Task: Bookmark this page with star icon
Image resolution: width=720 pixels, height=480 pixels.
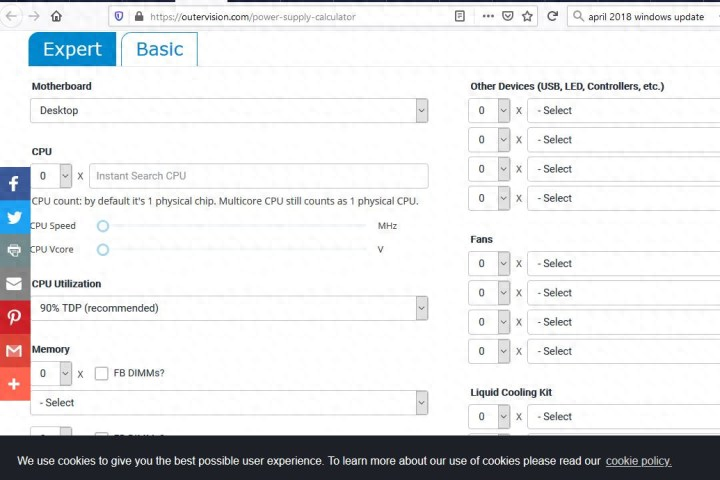Action: [x=527, y=16]
